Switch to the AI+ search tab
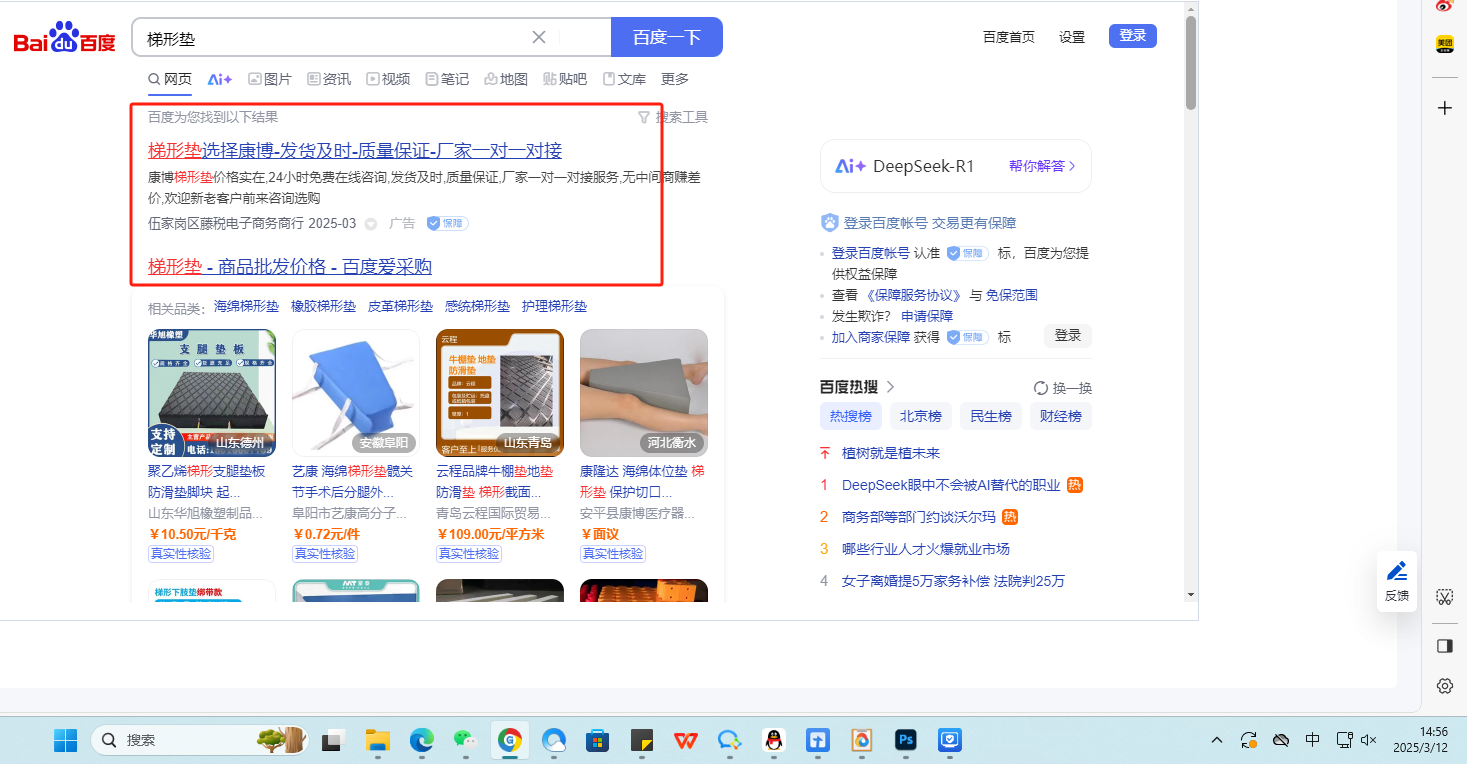The width and height of the screenshot is (1467, 764). click(220, 79)
